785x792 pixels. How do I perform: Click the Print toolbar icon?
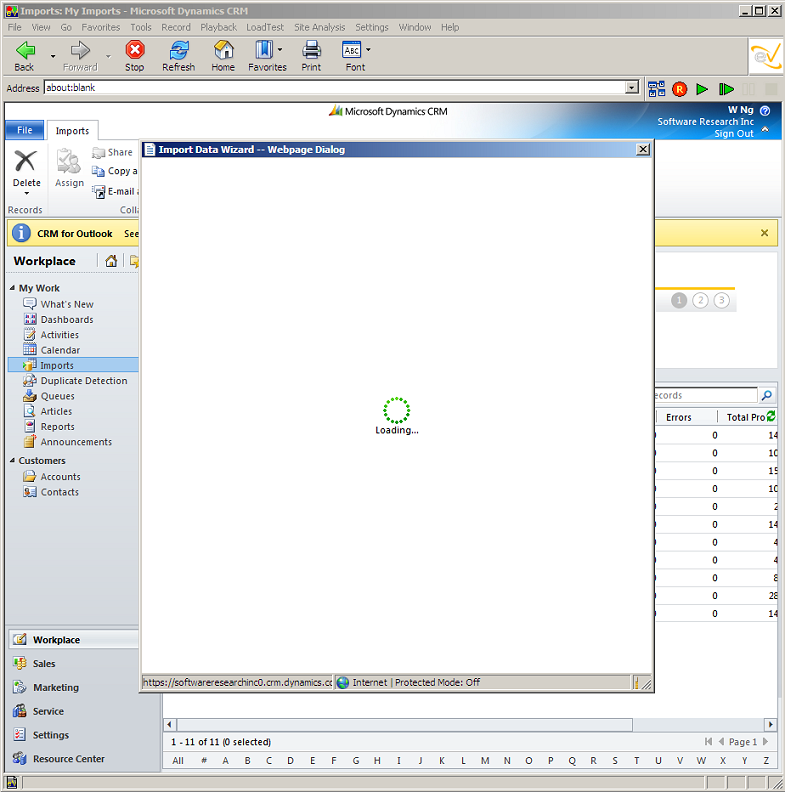point(311,50)
